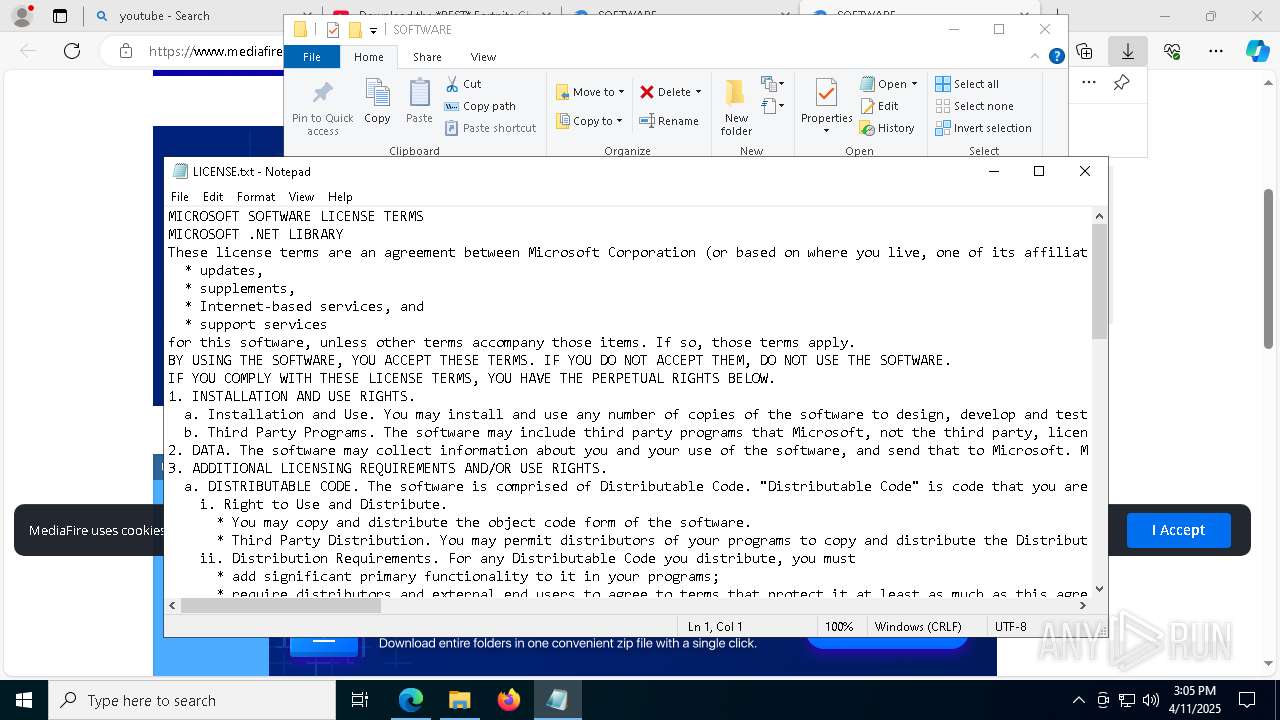
Task: Open Notepad View menu
Action: [x=301, y=197]
